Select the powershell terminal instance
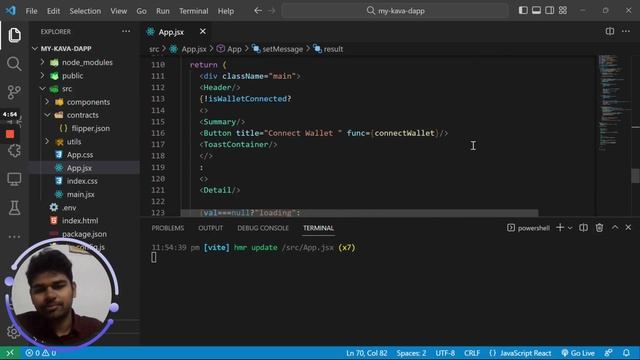The height and width of the screenshot is (360, 640). point(529,228)
